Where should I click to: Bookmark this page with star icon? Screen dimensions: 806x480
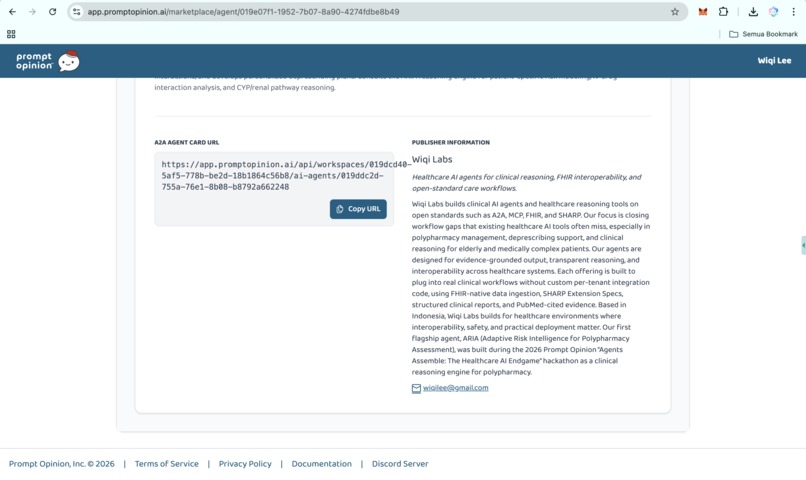tap(675, 12)
